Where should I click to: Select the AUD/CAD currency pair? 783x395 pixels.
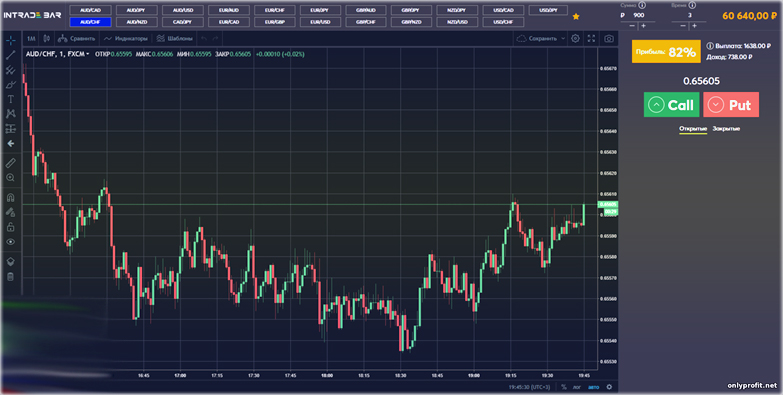click(90, 10)
